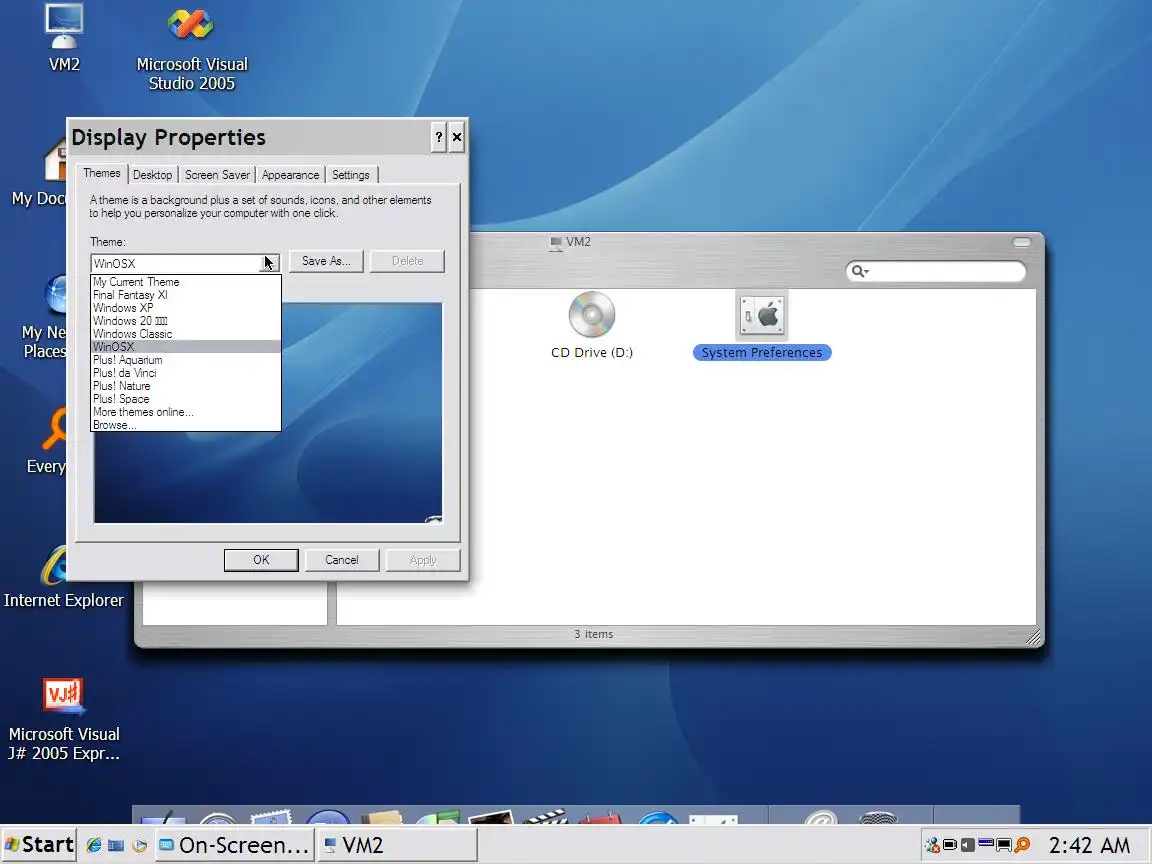Choose Windows Classic theme
The width and height of the screenshot is (1152, 864).
click(185, 334)
